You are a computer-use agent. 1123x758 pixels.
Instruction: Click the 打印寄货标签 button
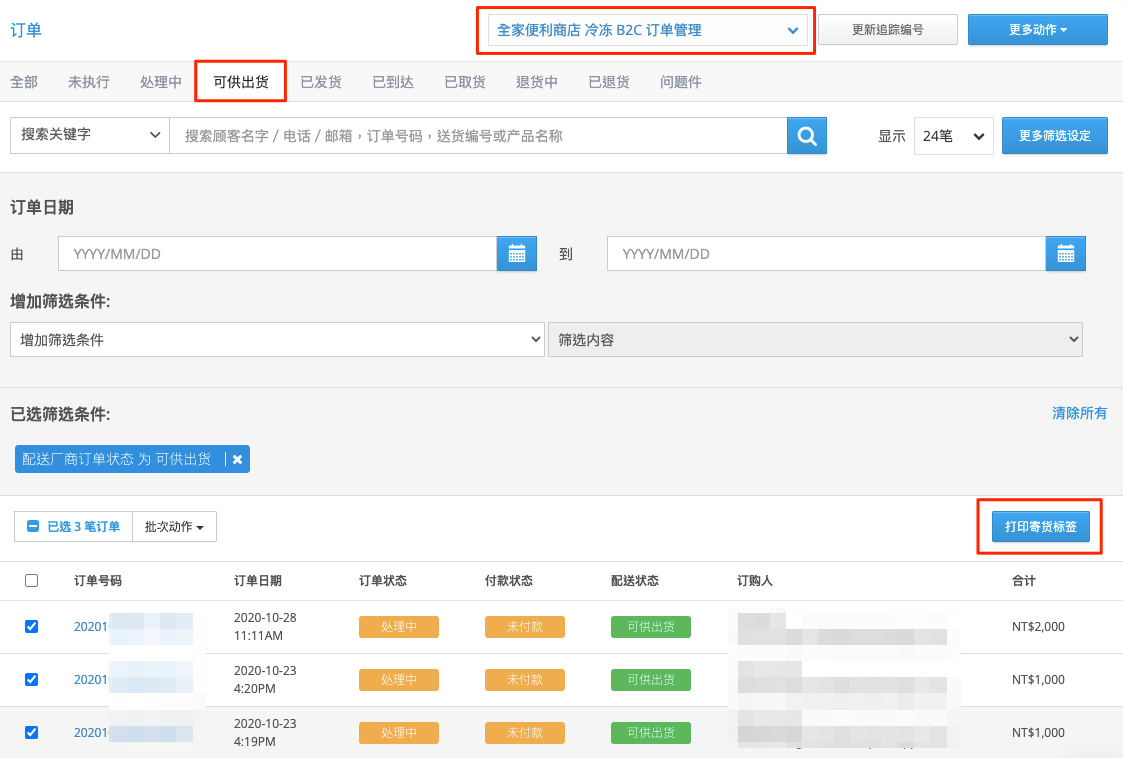pos(1041,527)
